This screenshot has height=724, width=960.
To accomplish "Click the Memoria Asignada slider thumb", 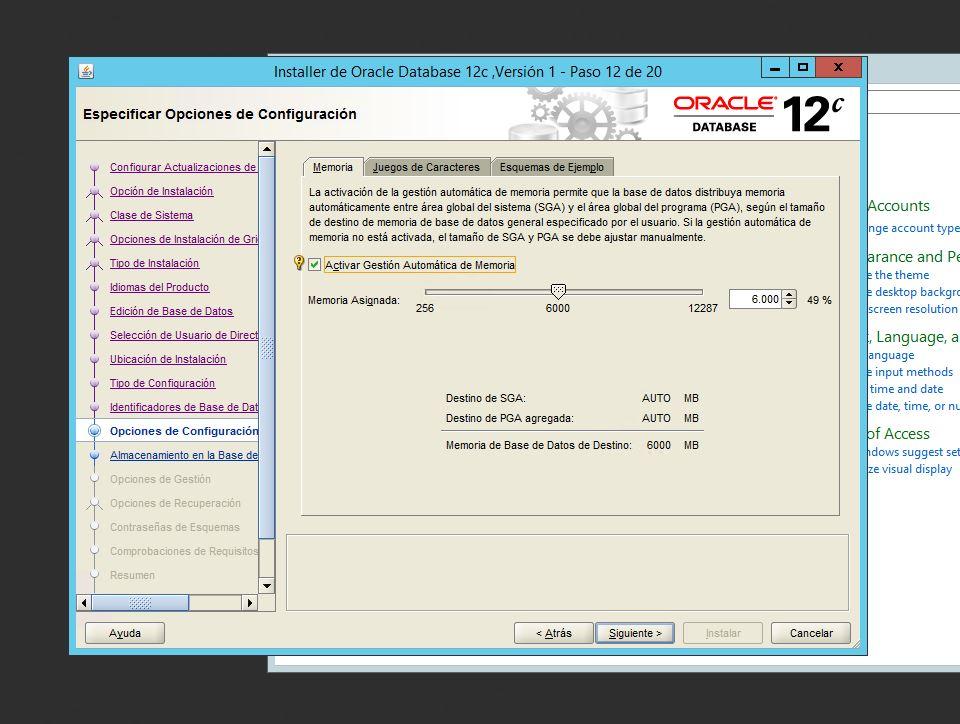I will coord(558,291).
